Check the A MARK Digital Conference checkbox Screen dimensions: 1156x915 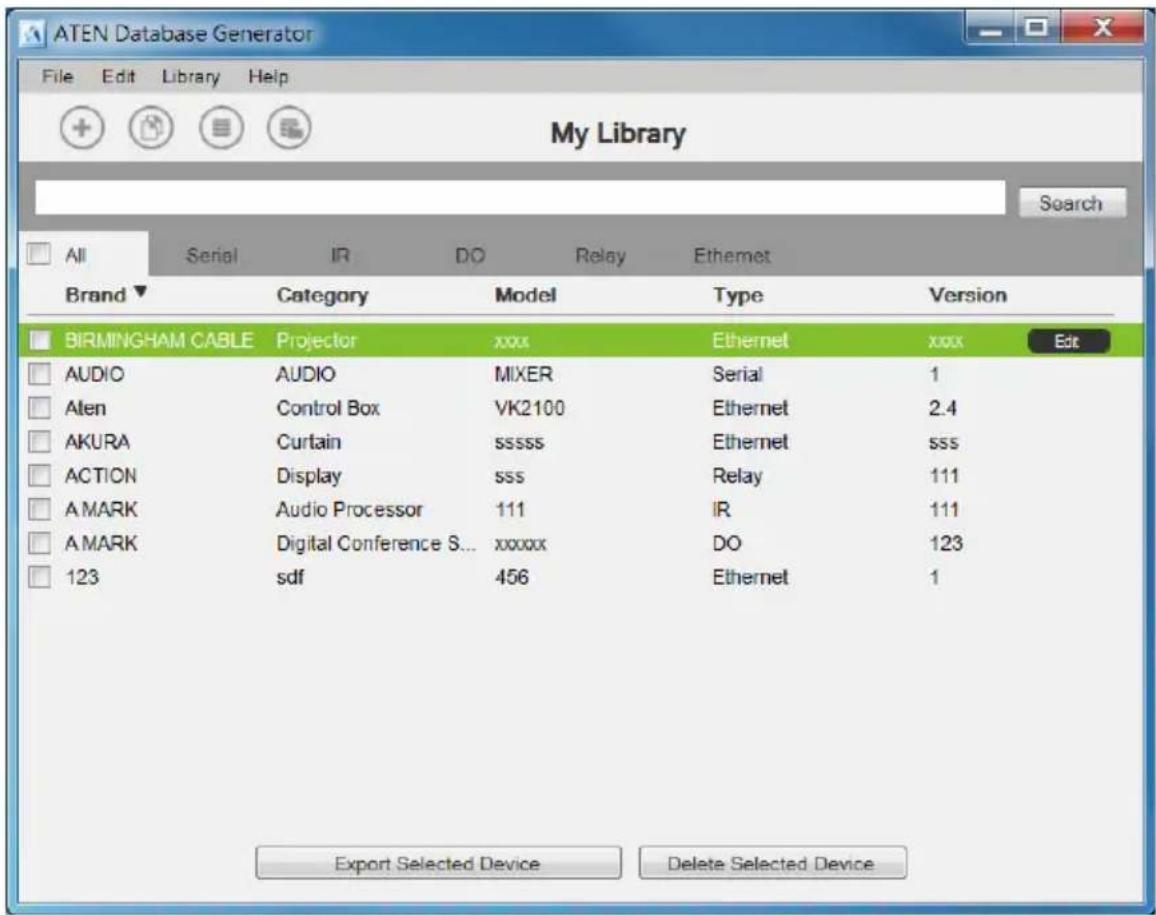(x=39, y=543)
